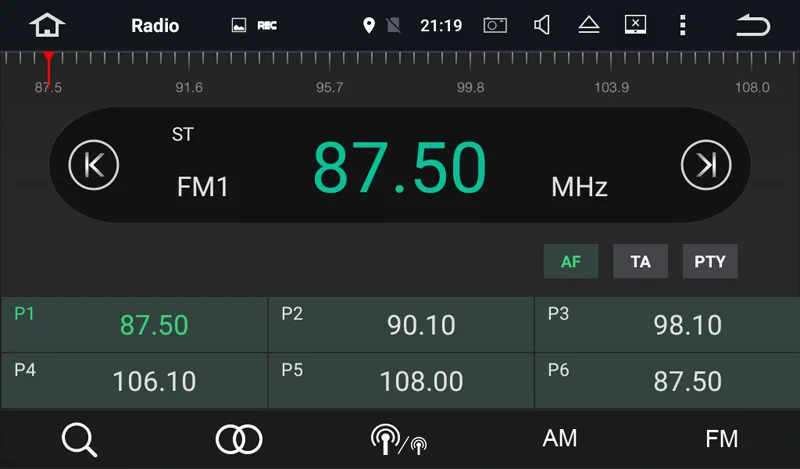
Task: Switch to the FM band
Action: 721,438
